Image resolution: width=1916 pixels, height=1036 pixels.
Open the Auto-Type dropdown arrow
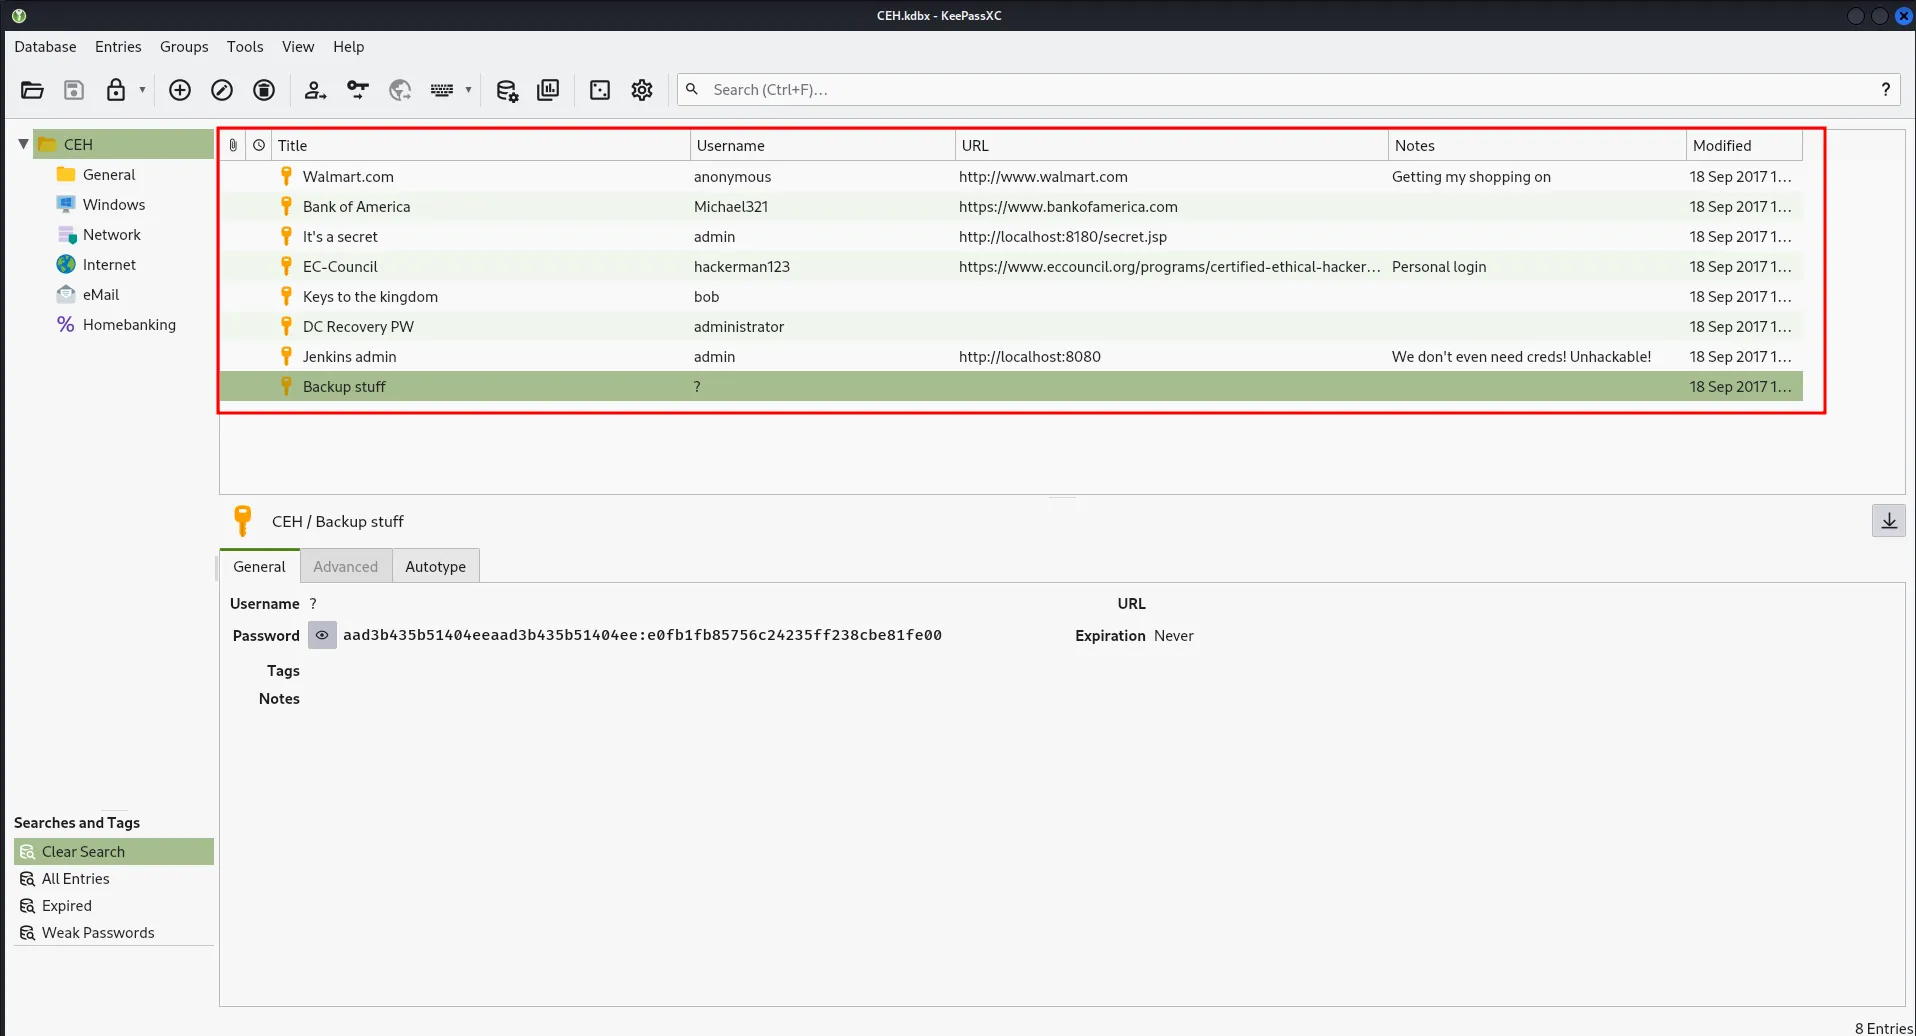[x=468, y=90]
